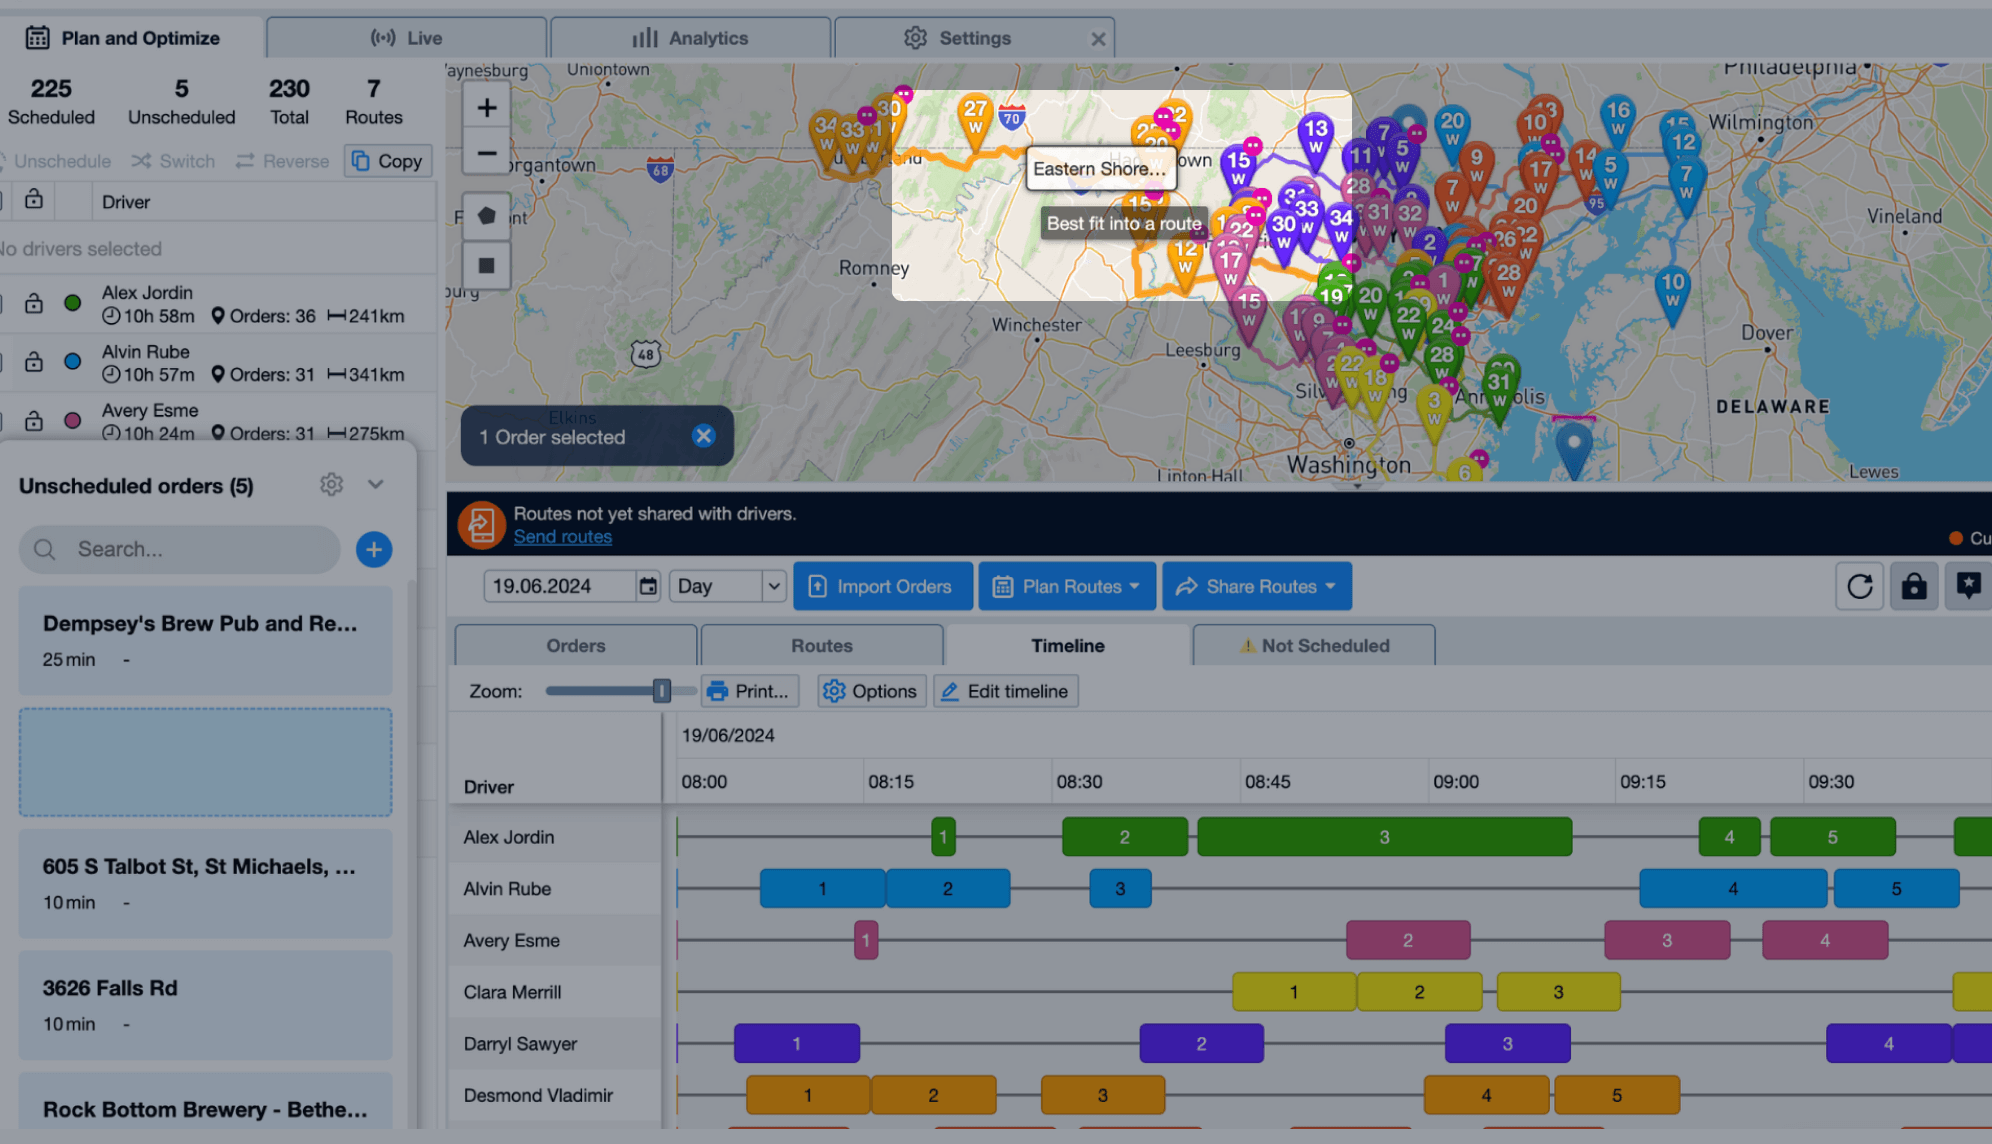1992x1144 pixels.
Task: Select the Copy route icon
Action: 387,161
